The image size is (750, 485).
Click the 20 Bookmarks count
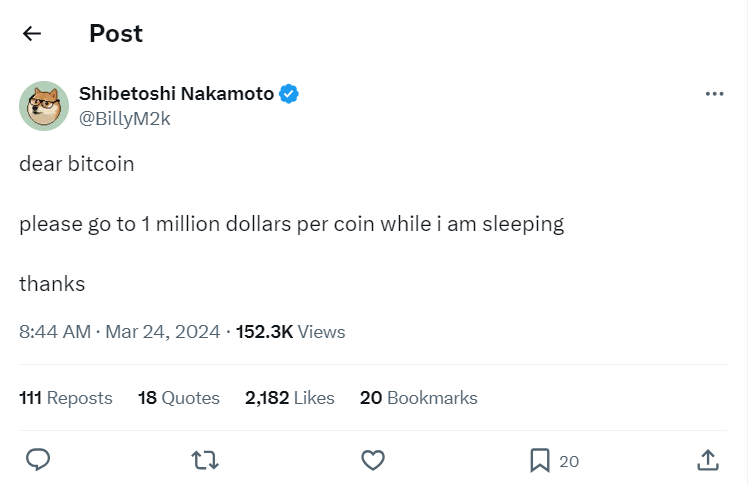pos(418,398)
